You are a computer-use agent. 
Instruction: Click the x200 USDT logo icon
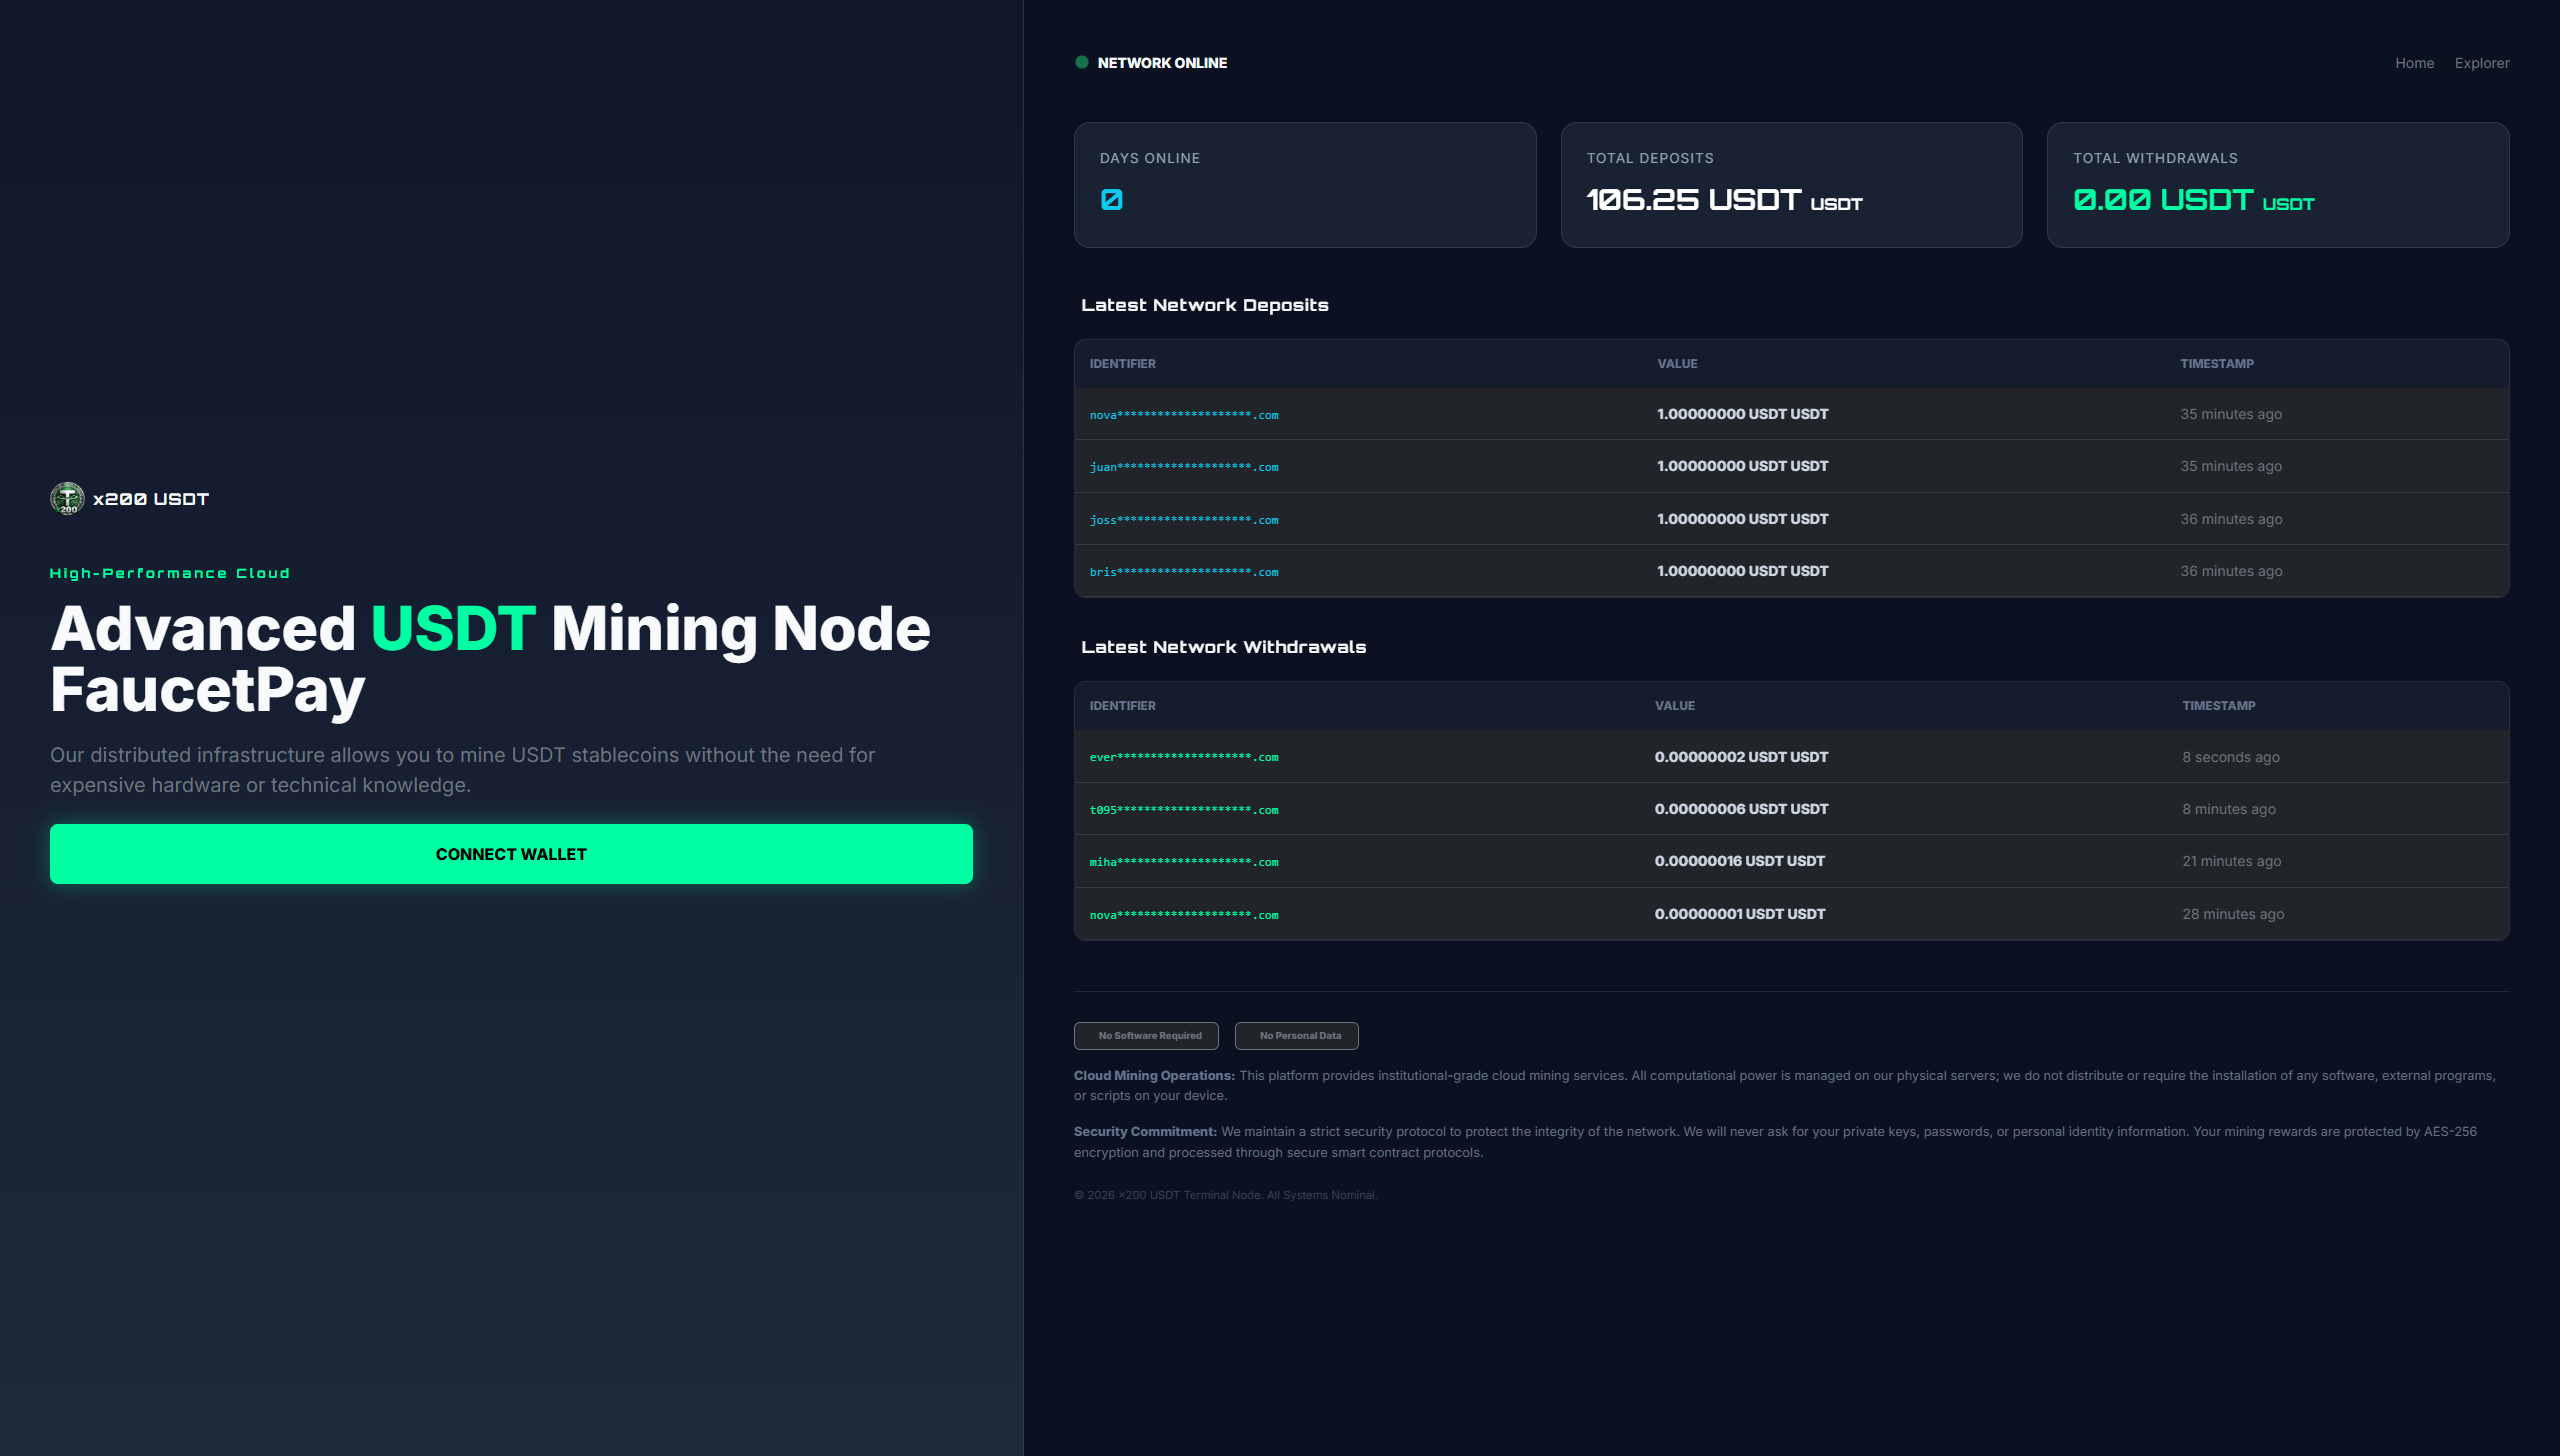point(67,498)
